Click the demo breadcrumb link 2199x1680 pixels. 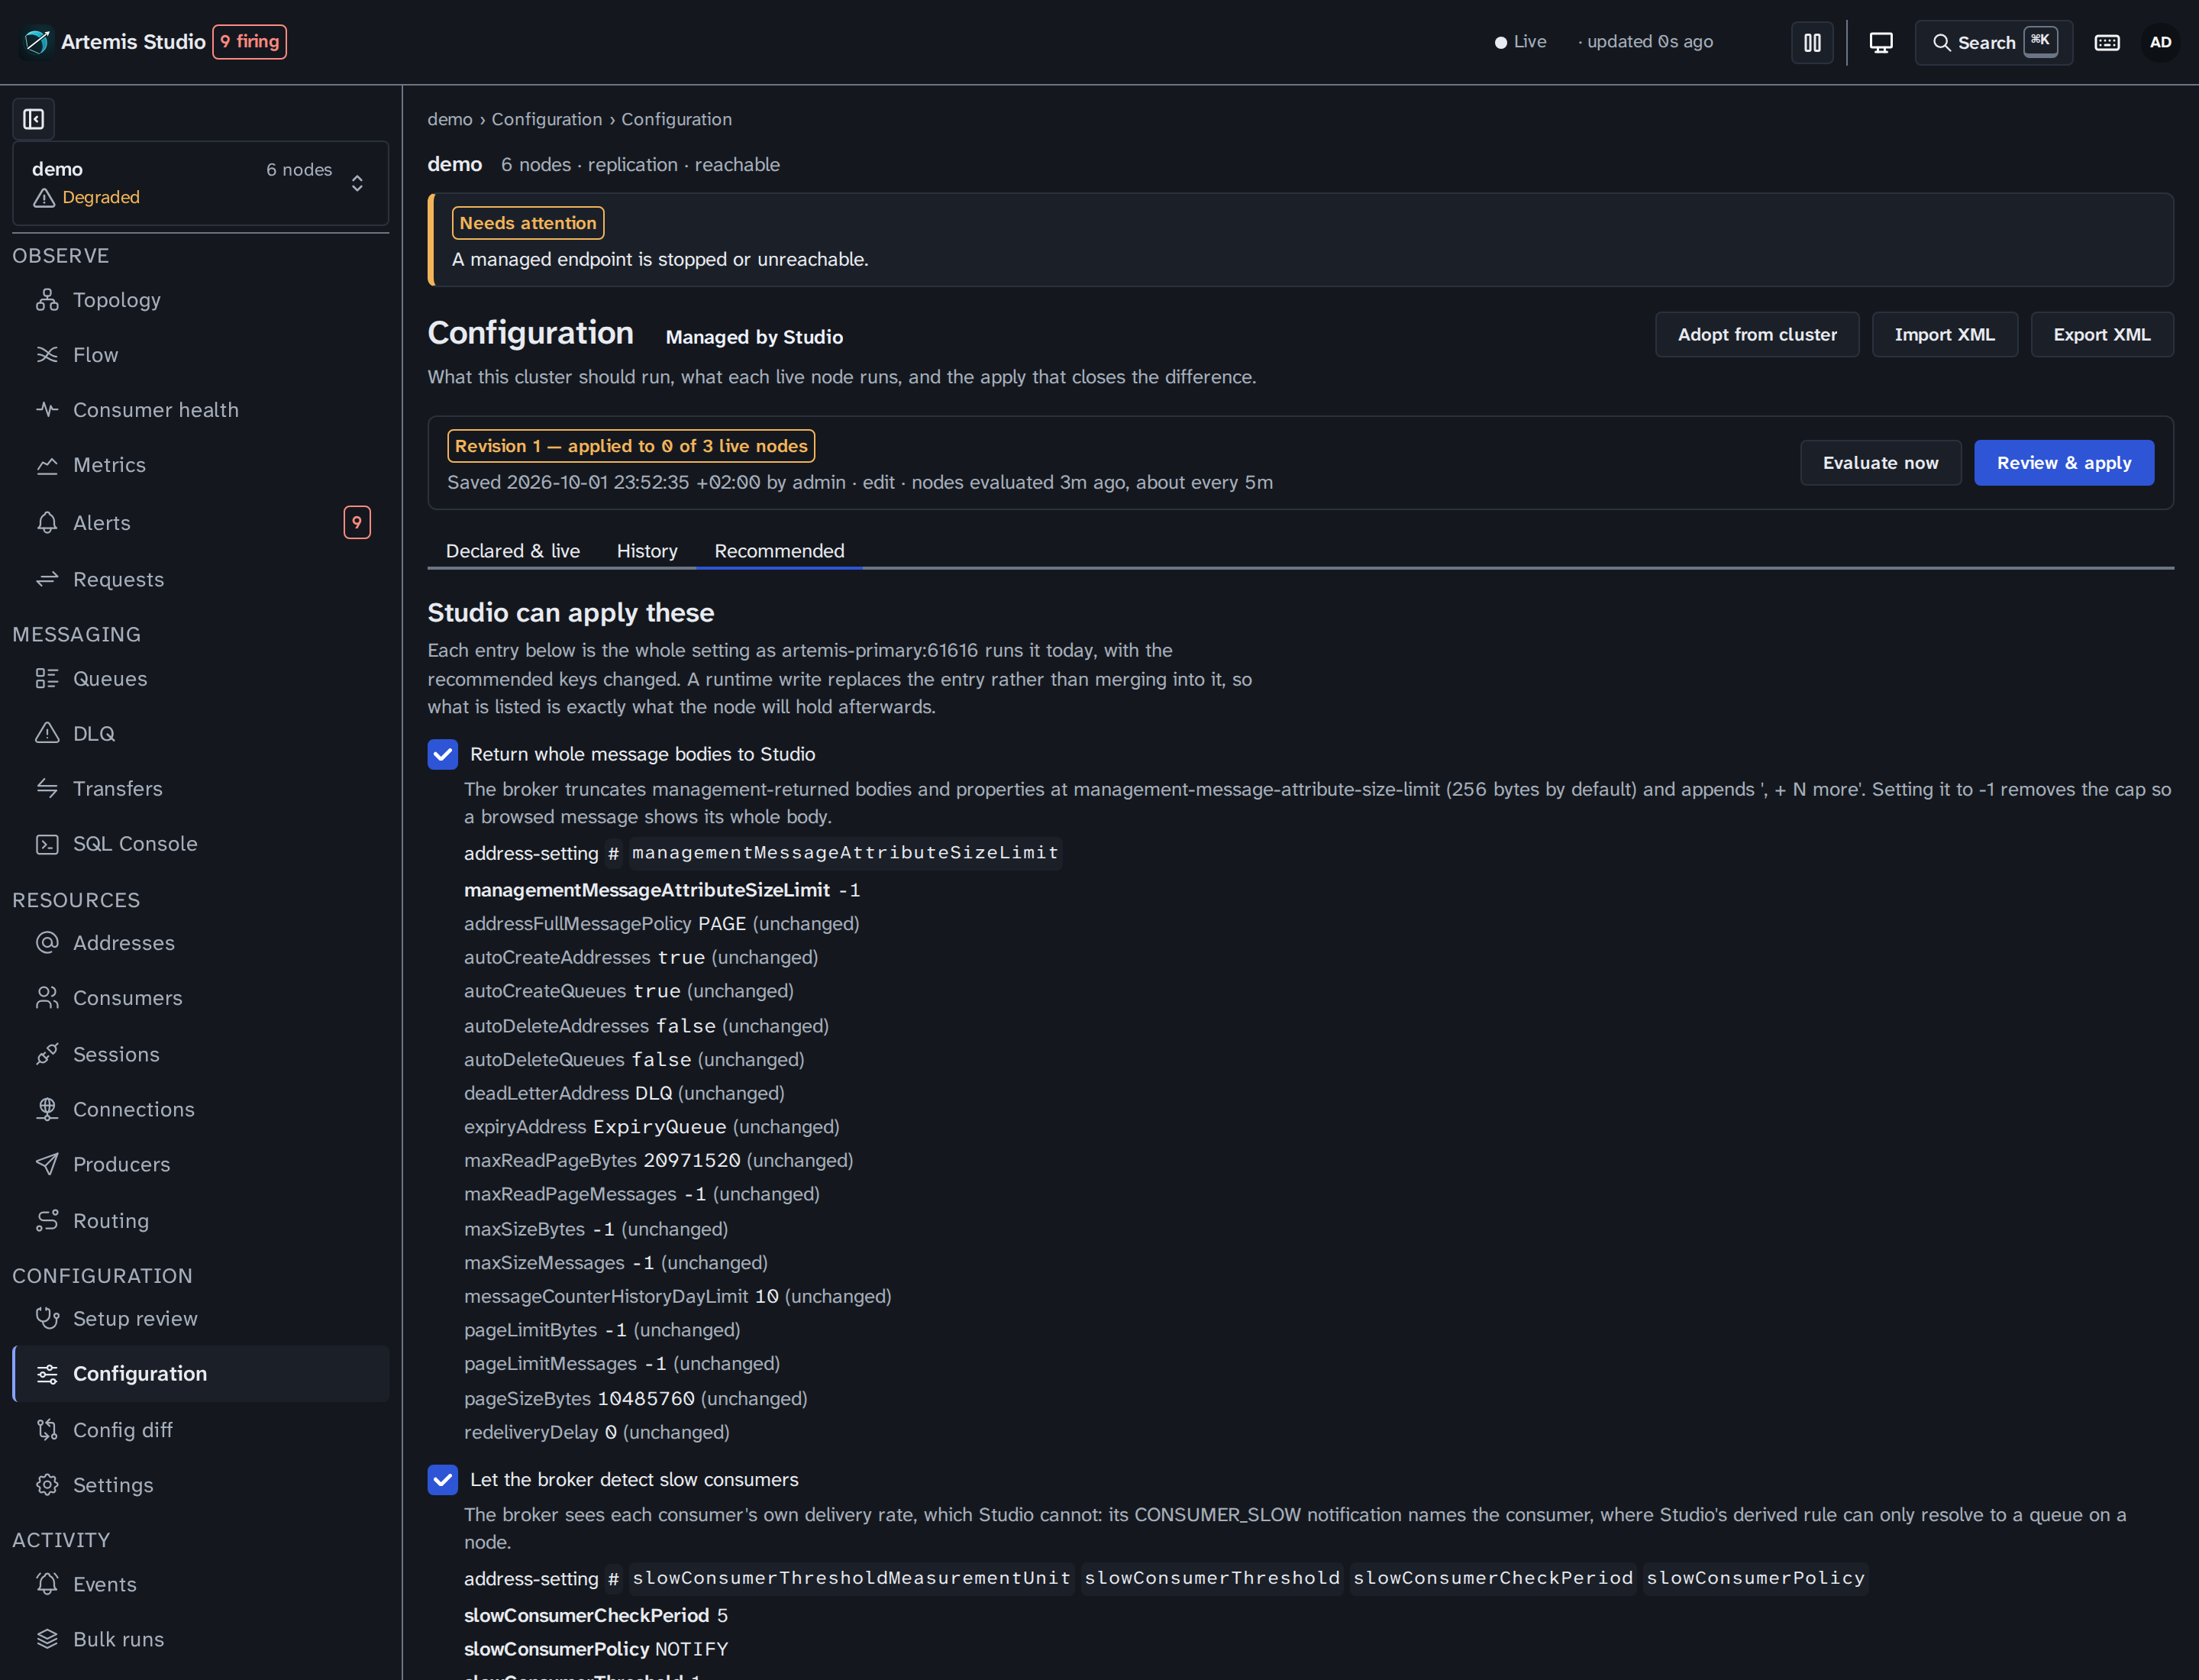coord(450,119)
